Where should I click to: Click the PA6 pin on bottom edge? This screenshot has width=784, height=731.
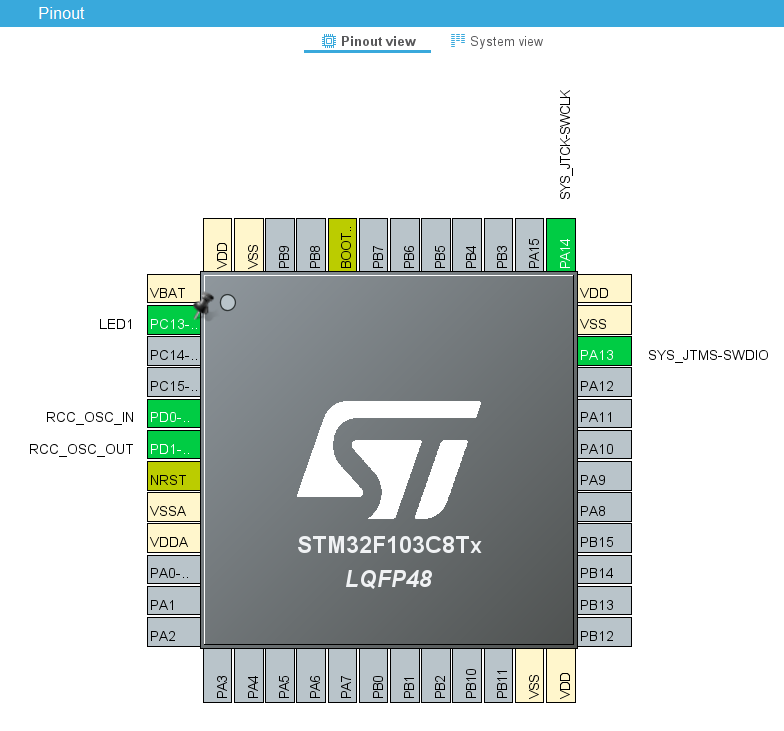tap(311, 676)
